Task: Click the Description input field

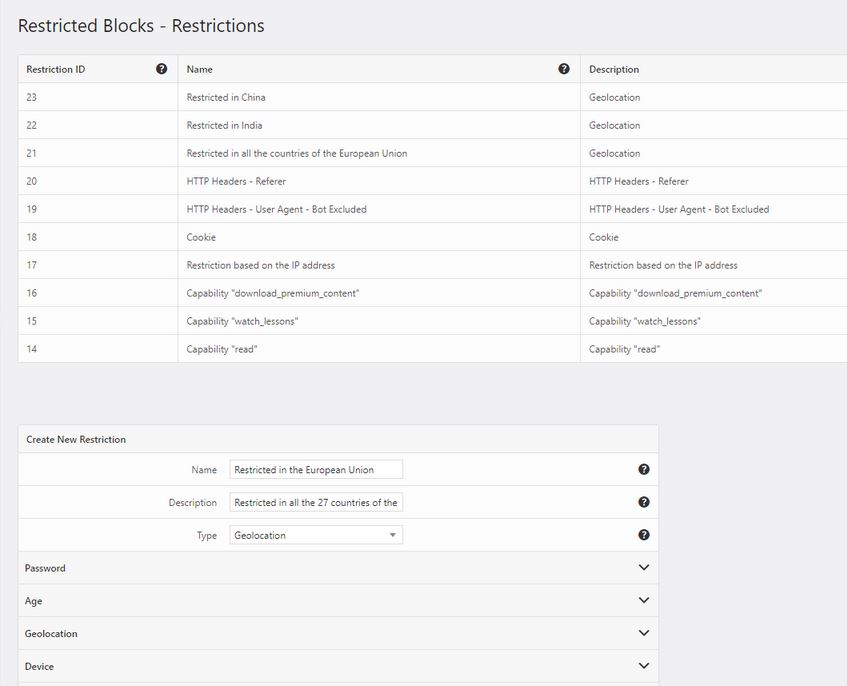Action: coord(316,502)
